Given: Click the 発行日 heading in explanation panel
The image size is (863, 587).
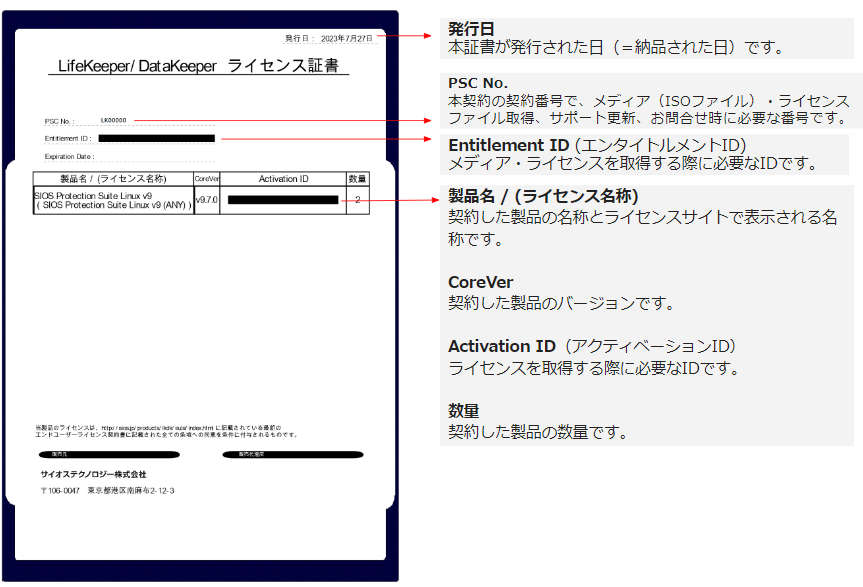Looking at the screenshot, I should tap(471, 29).
